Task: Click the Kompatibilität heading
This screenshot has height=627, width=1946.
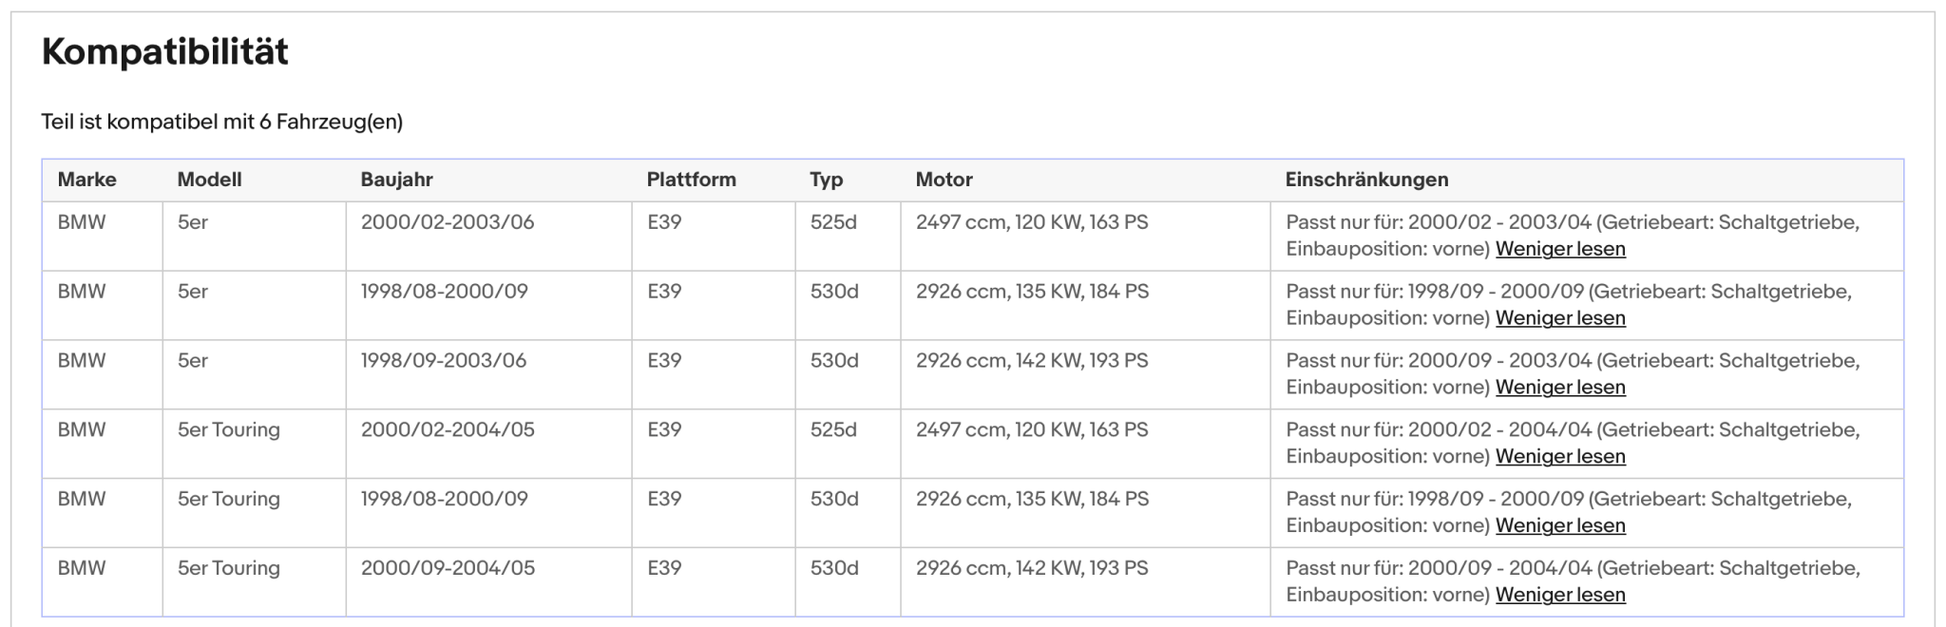Action: (165, 52)
